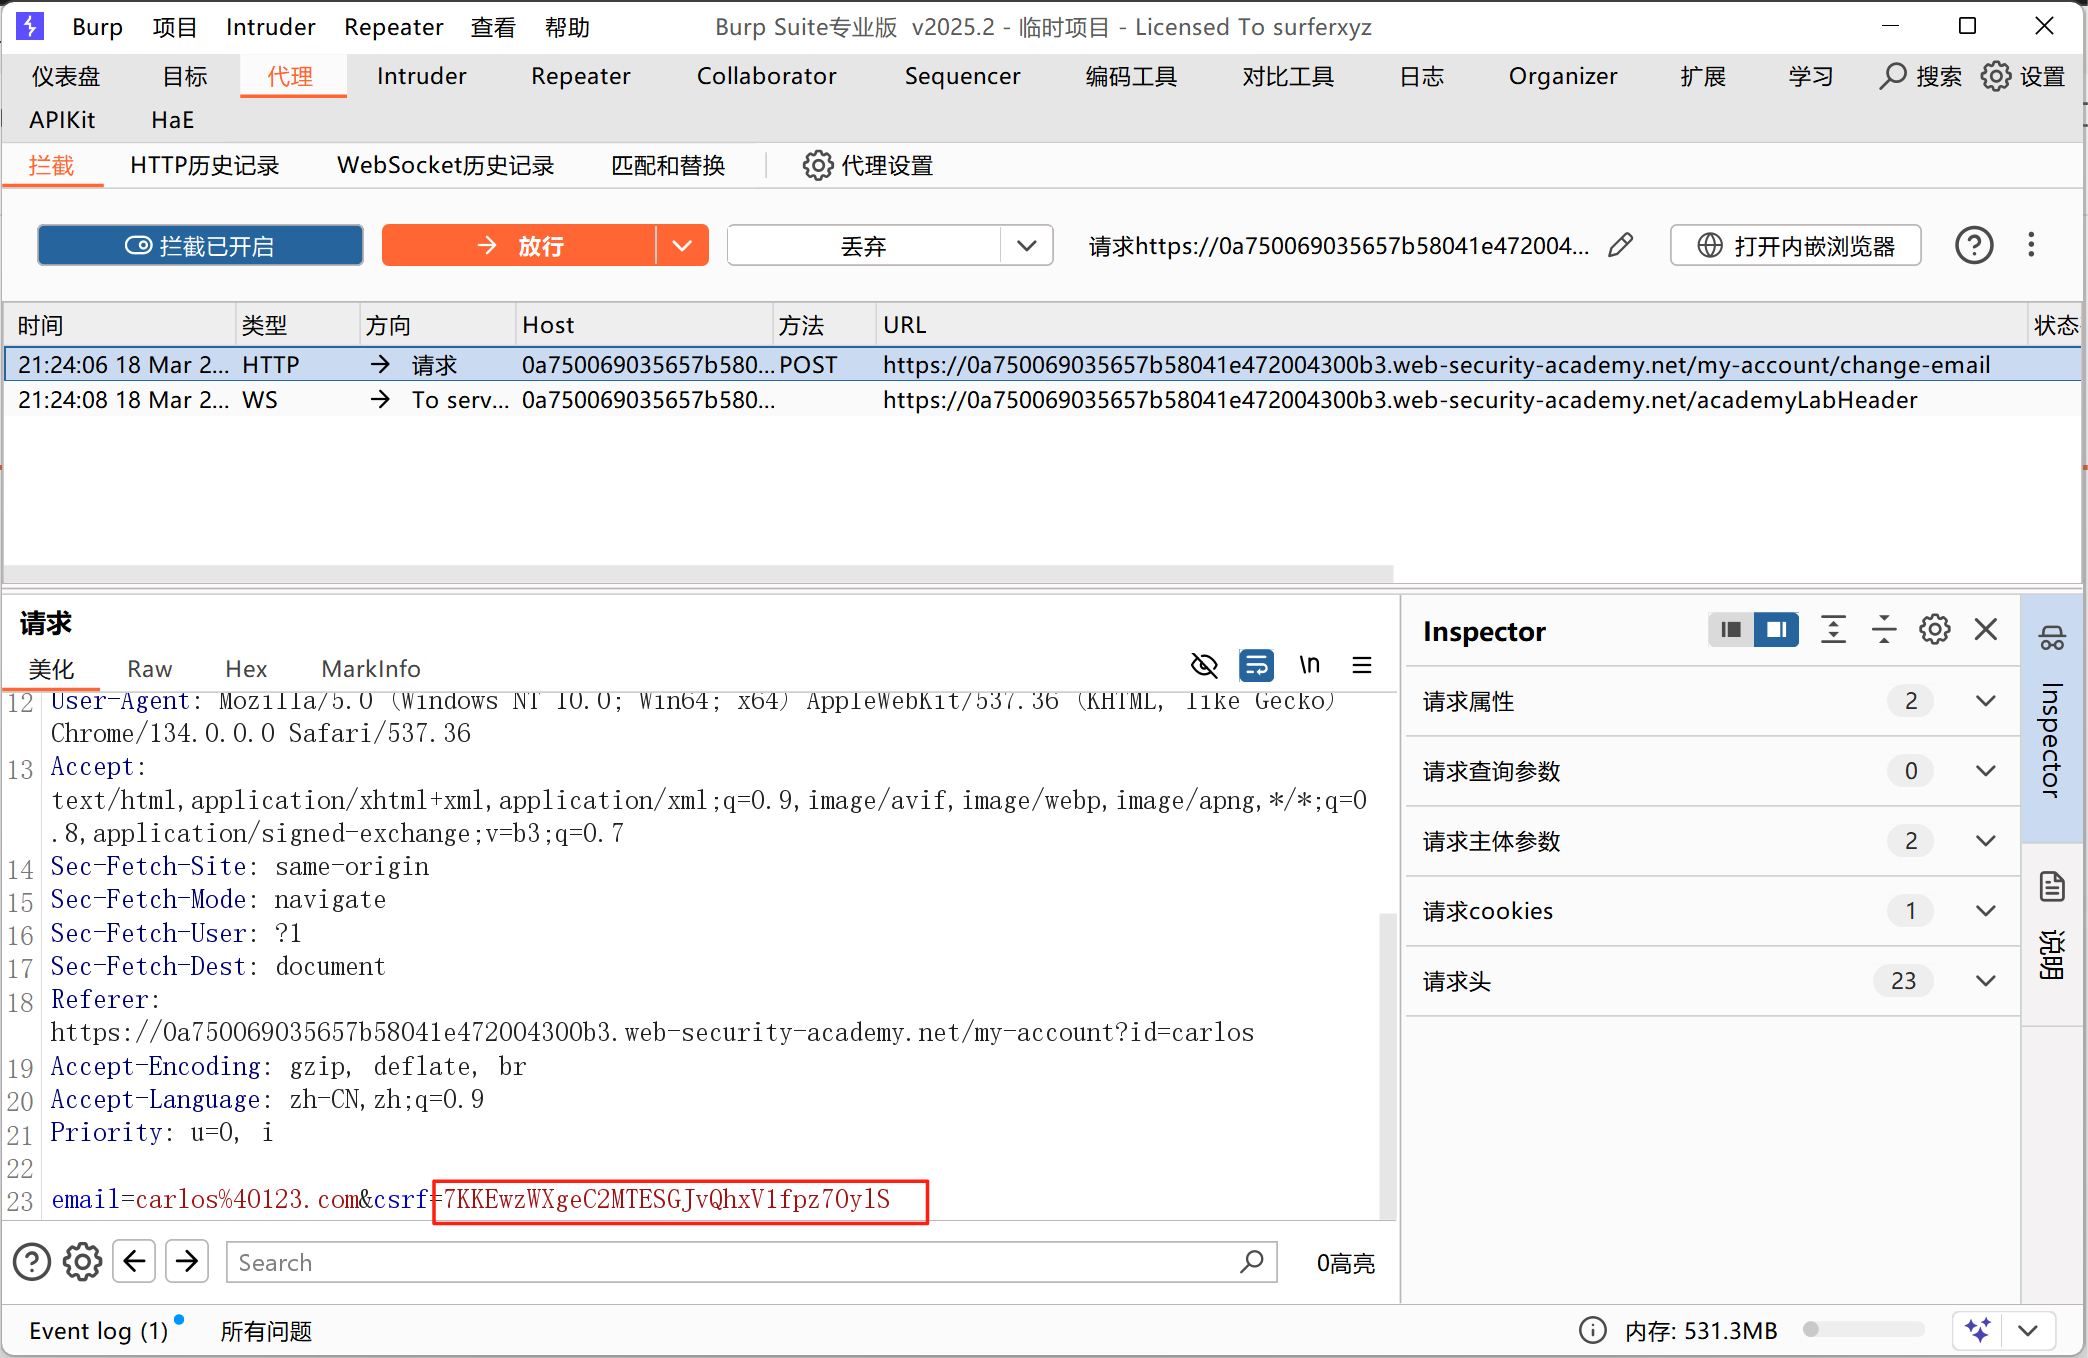This screenshot has height=1358, width=2088.
Task: Click Inspector settings gear icon
Action: tap(1934, 630)
